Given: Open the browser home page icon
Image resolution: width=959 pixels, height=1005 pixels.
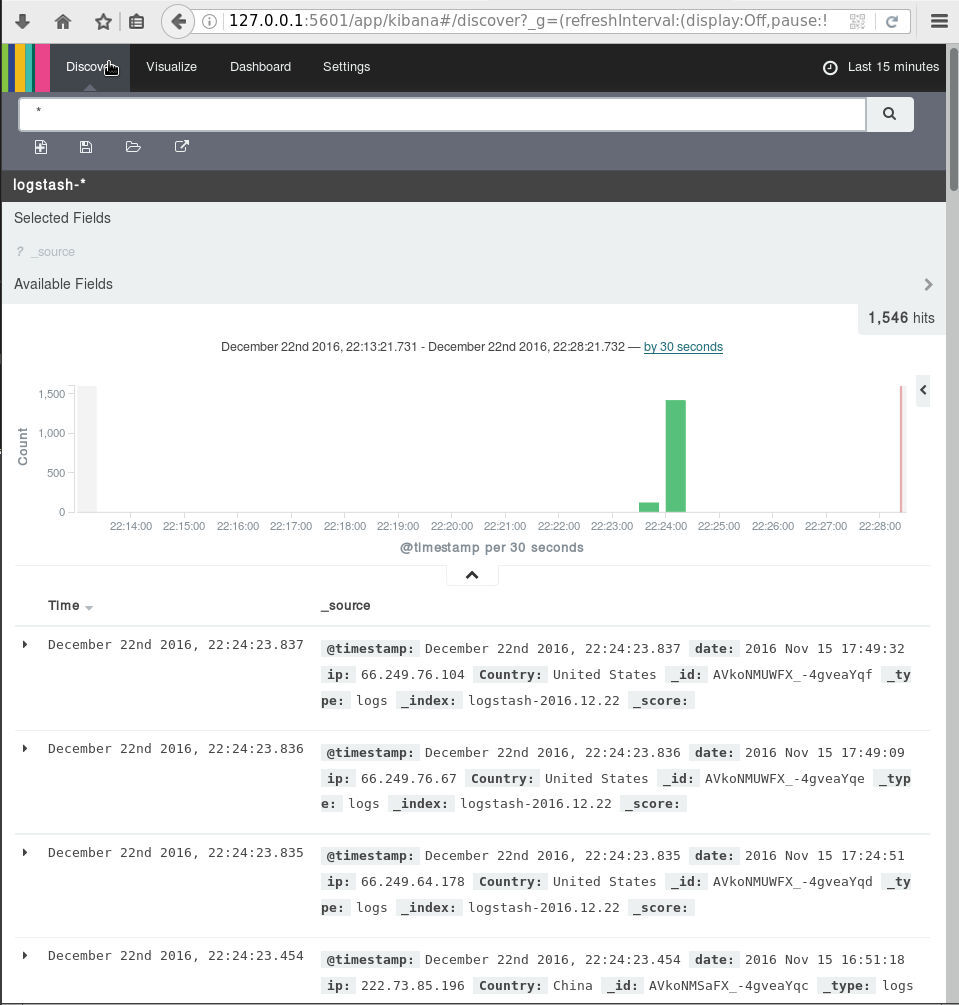Looking at the screenshot, I should [62, 21].
